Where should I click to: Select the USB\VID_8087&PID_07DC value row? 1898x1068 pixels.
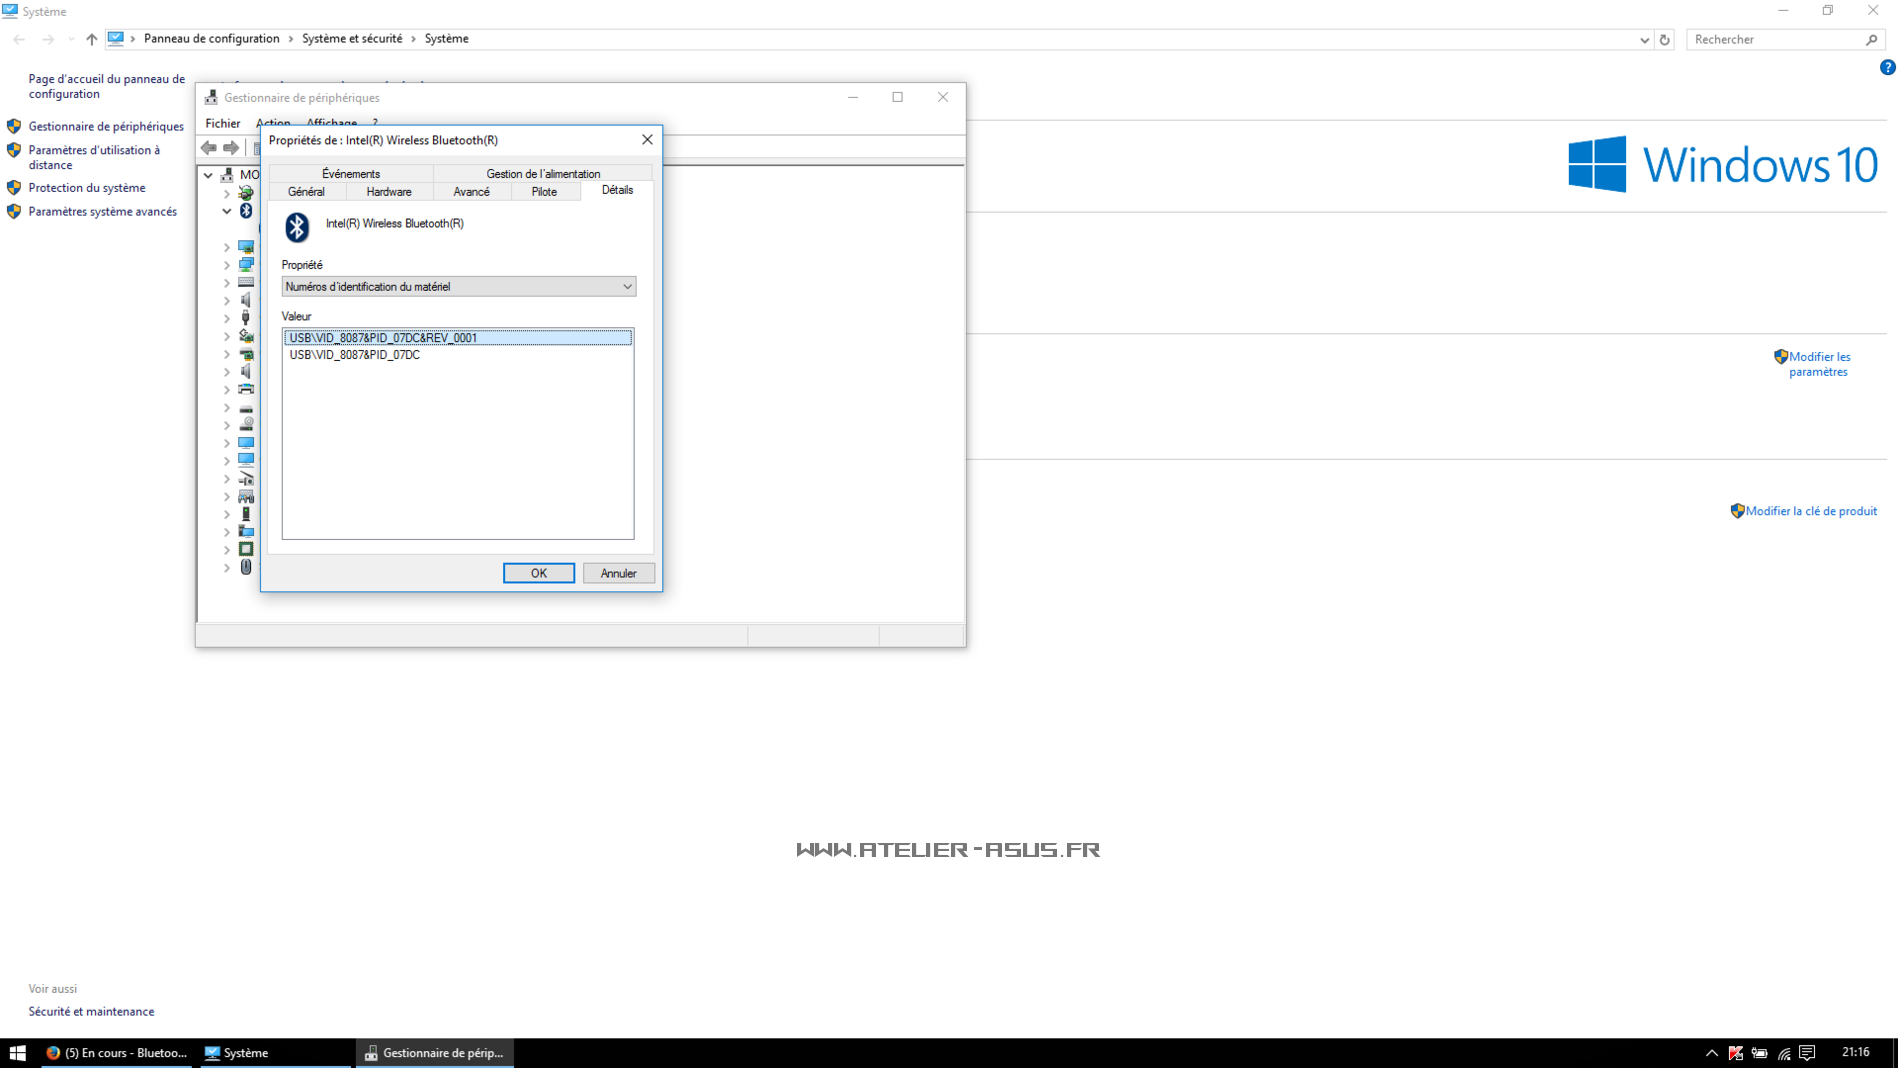[355, 355]
